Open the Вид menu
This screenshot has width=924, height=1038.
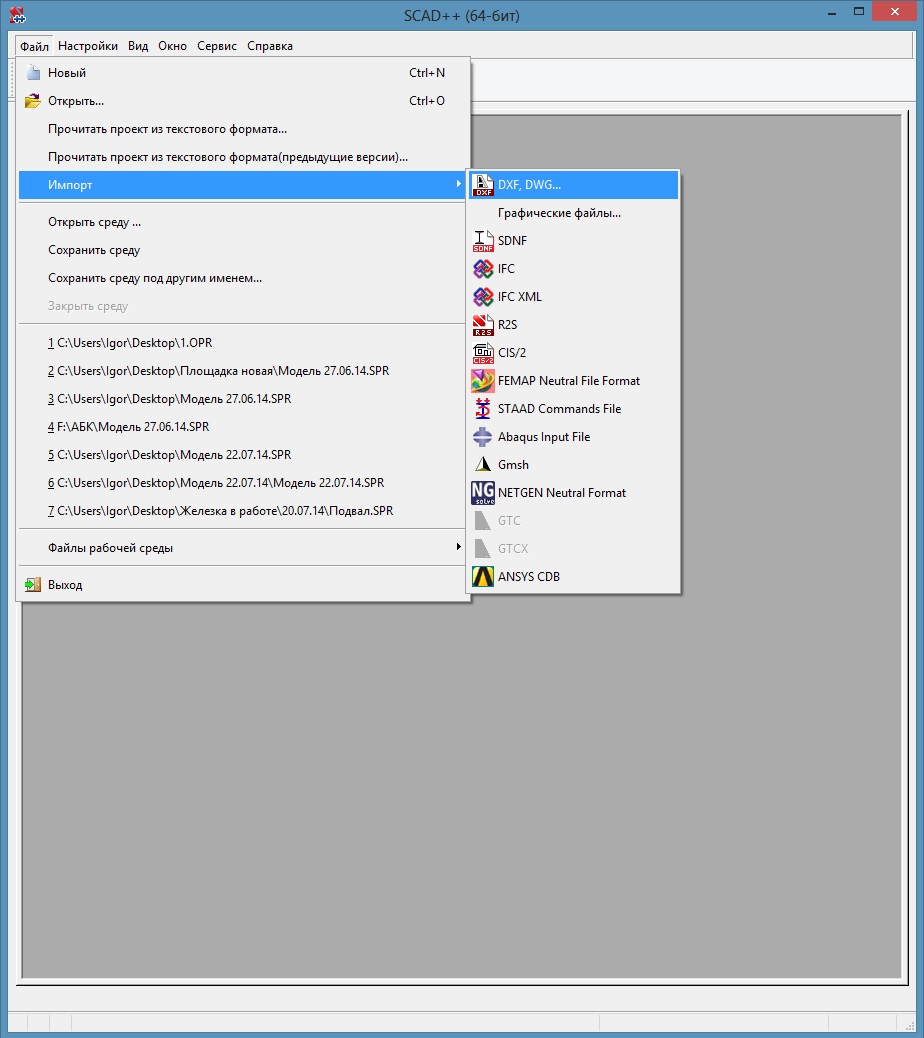(138, 46)
